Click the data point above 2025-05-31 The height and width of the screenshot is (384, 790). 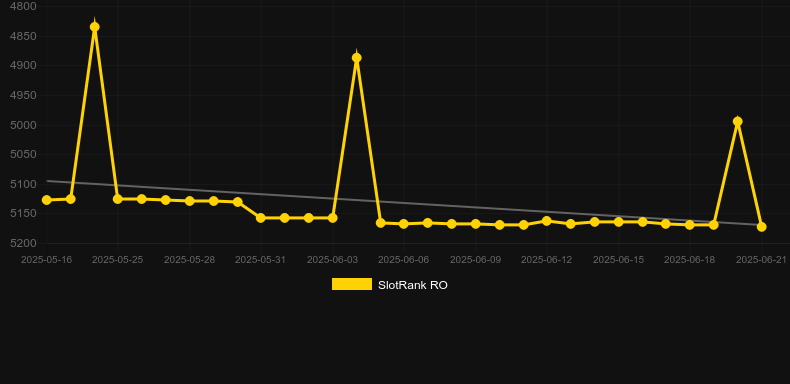coord(261,218)
